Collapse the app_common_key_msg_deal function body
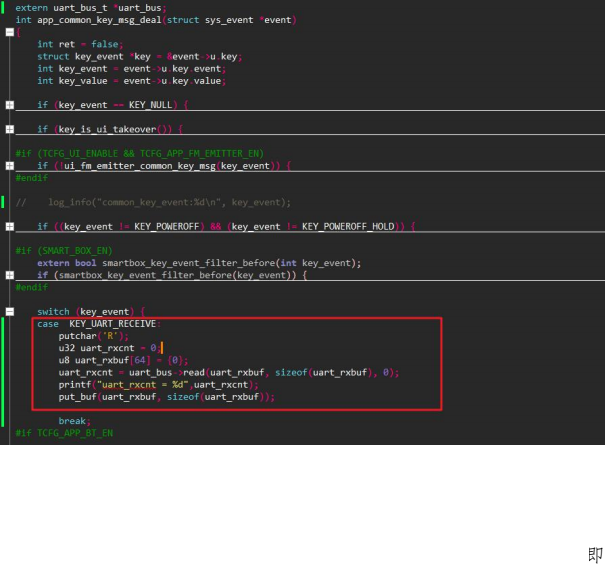This screenshot has height=566, width=606. (10, 32)
